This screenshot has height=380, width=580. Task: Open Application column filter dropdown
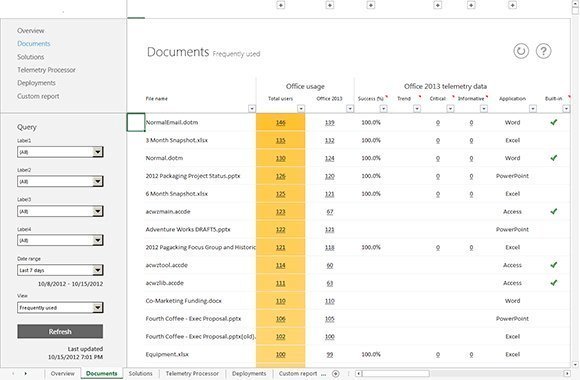click(x=533, y=108)
